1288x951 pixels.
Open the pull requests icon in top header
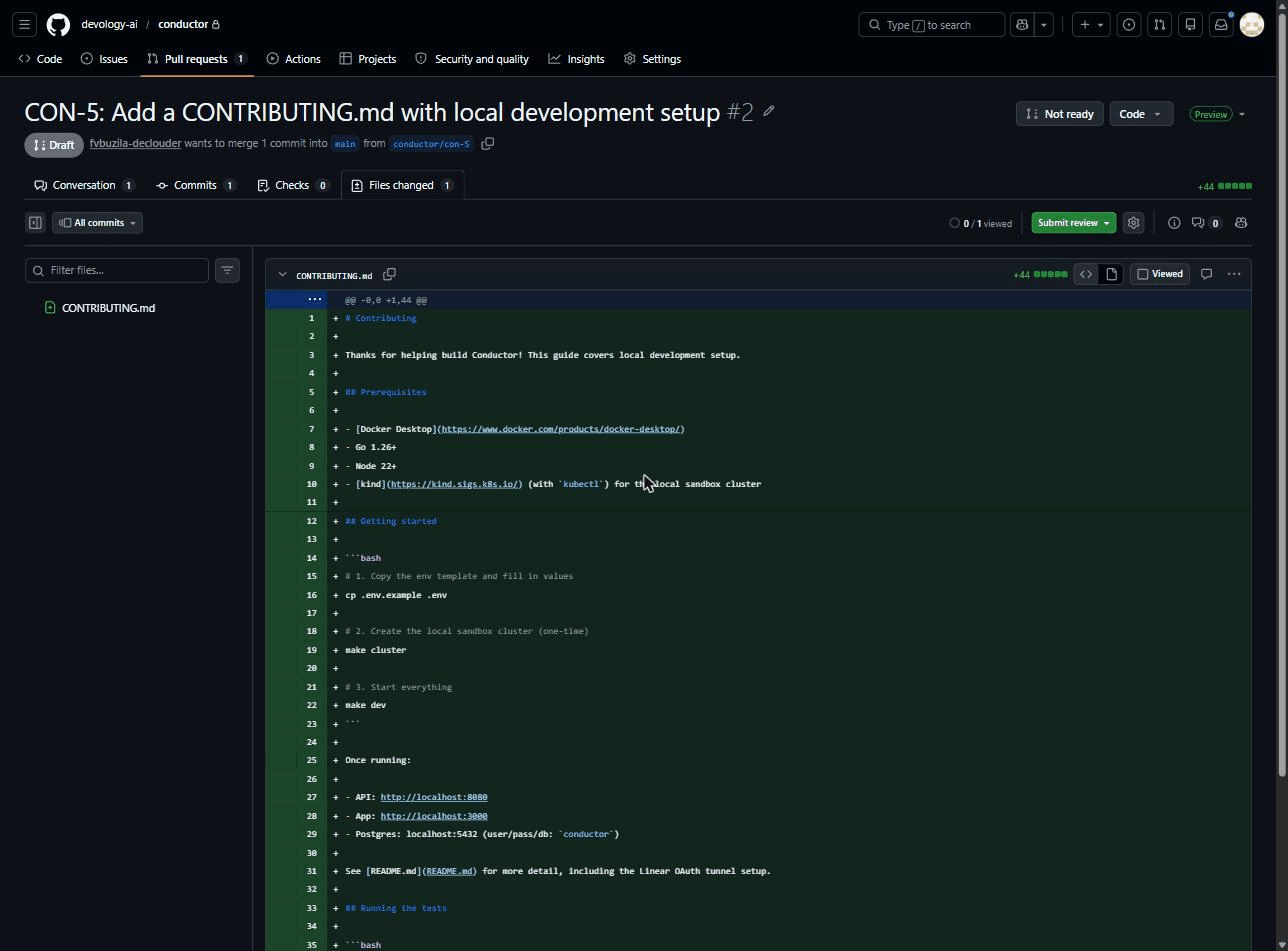pyautogui.click(x=1159, y=24)
